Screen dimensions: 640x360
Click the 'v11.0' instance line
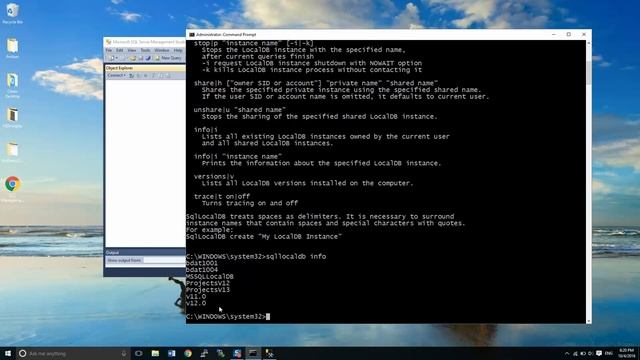[196, 296]
